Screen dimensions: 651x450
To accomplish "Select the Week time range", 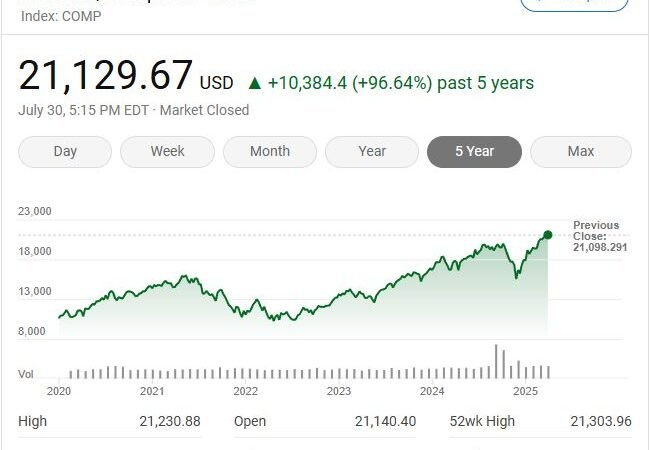I will 167,152.
